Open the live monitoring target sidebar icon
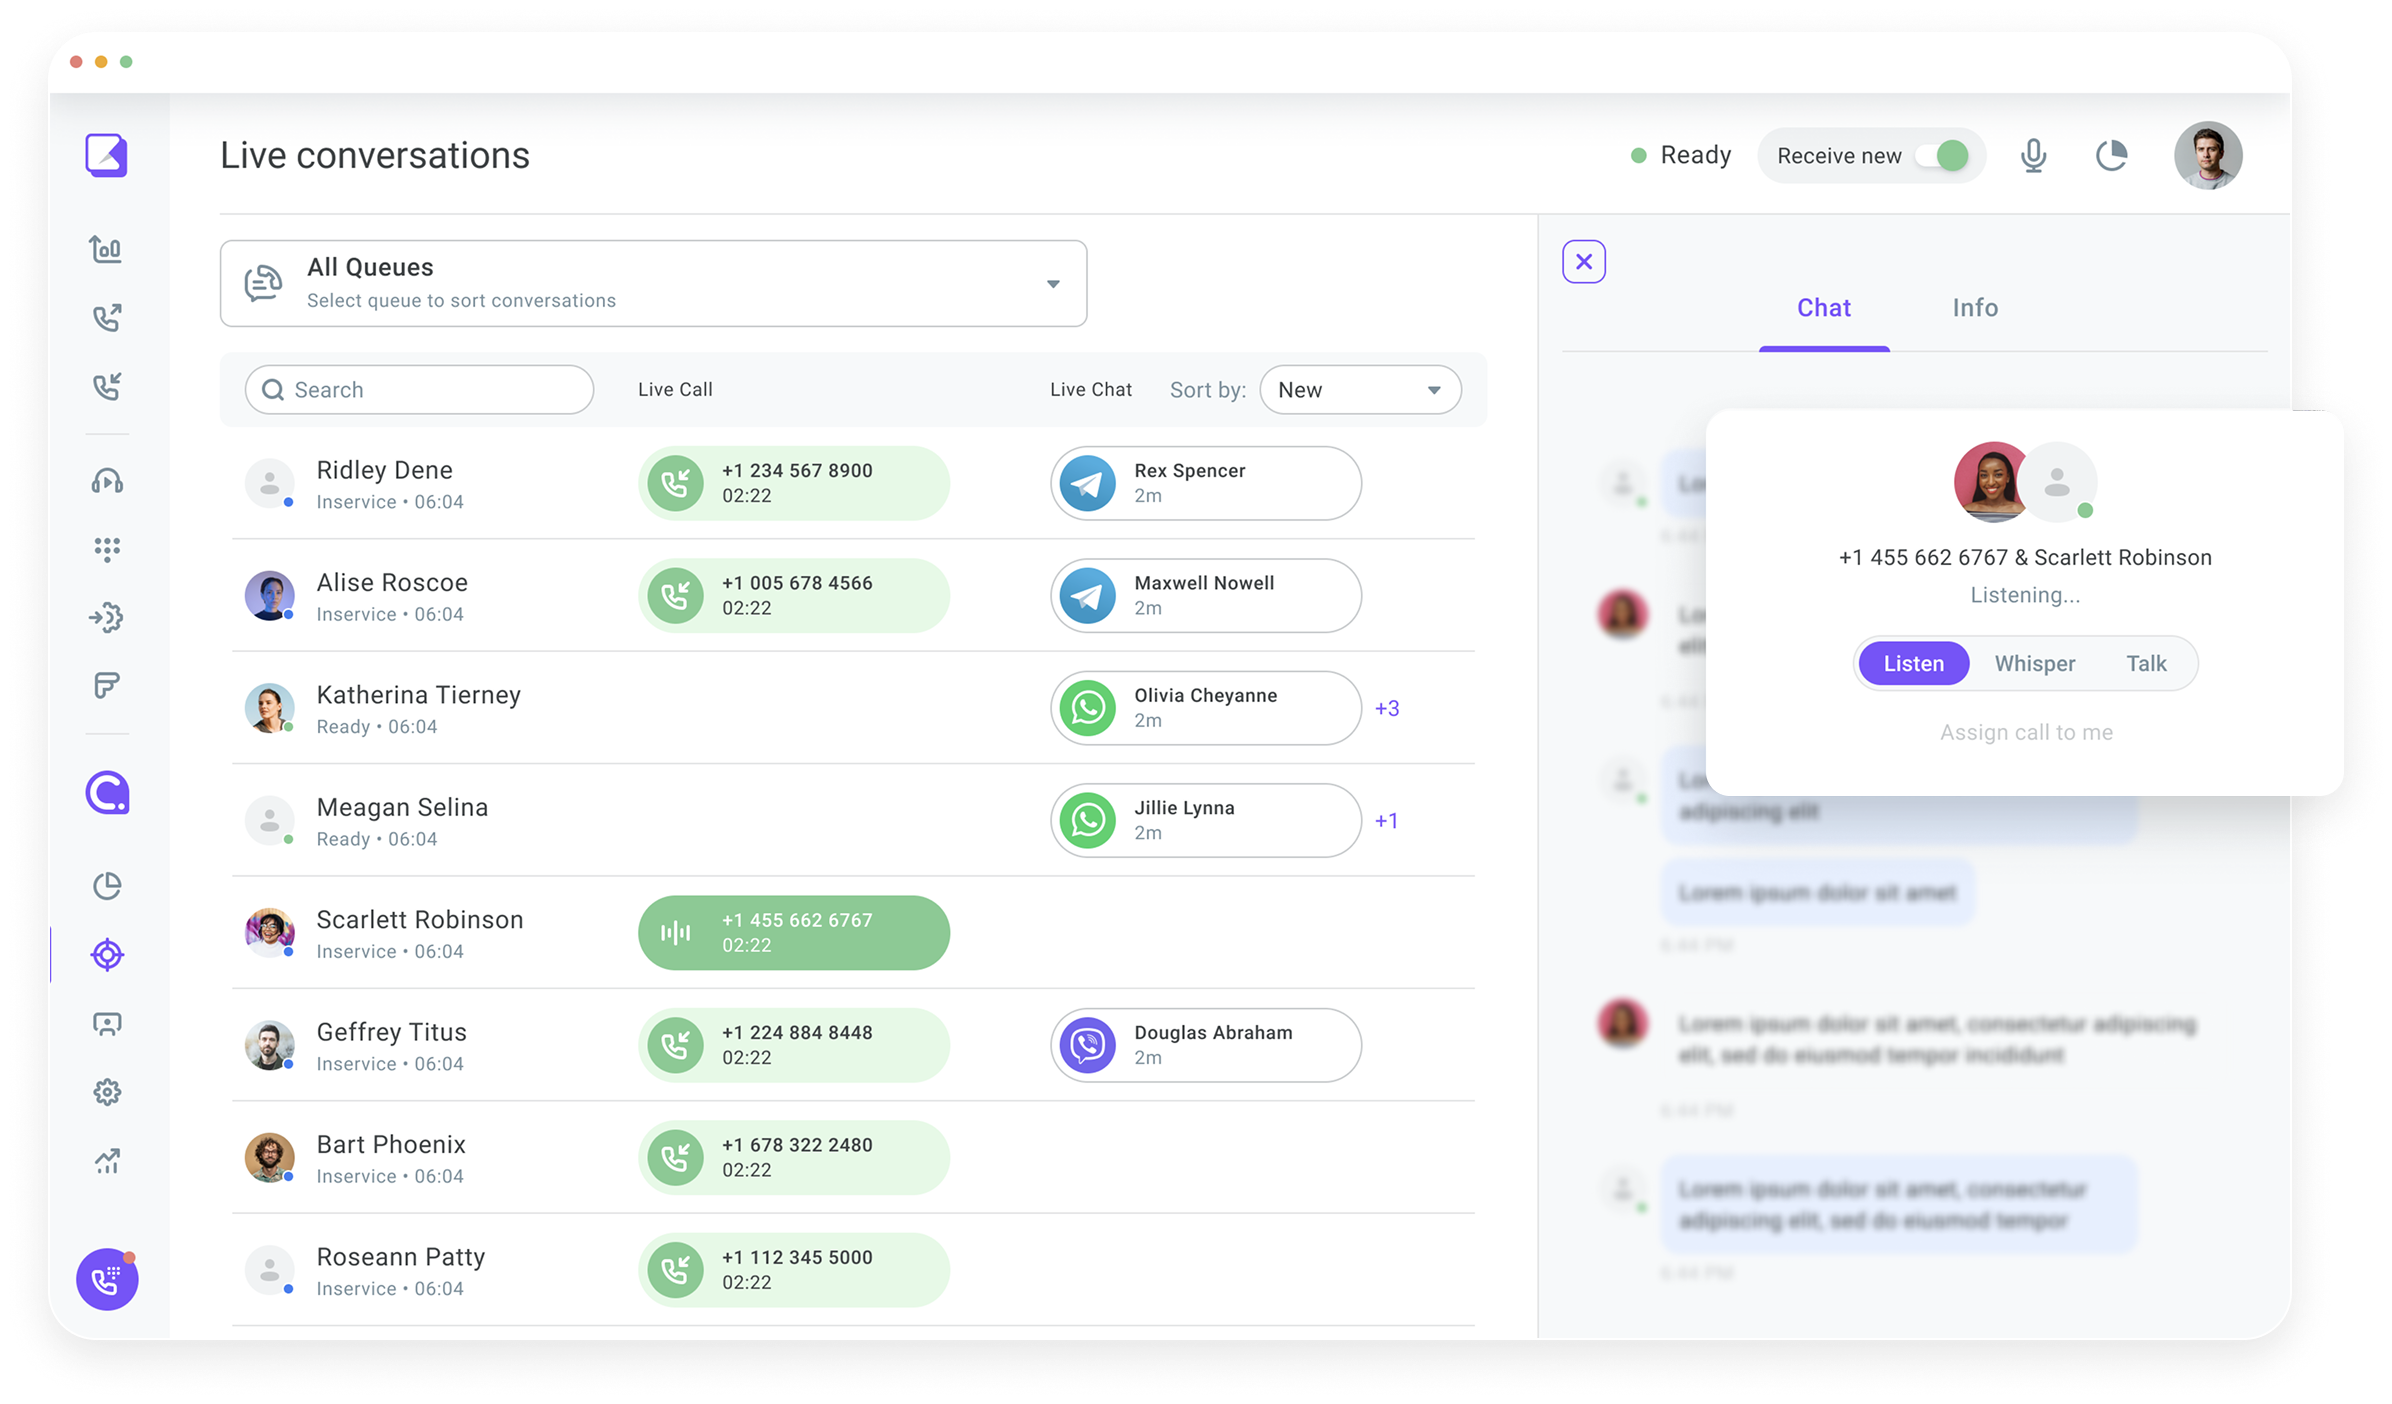 107,955
